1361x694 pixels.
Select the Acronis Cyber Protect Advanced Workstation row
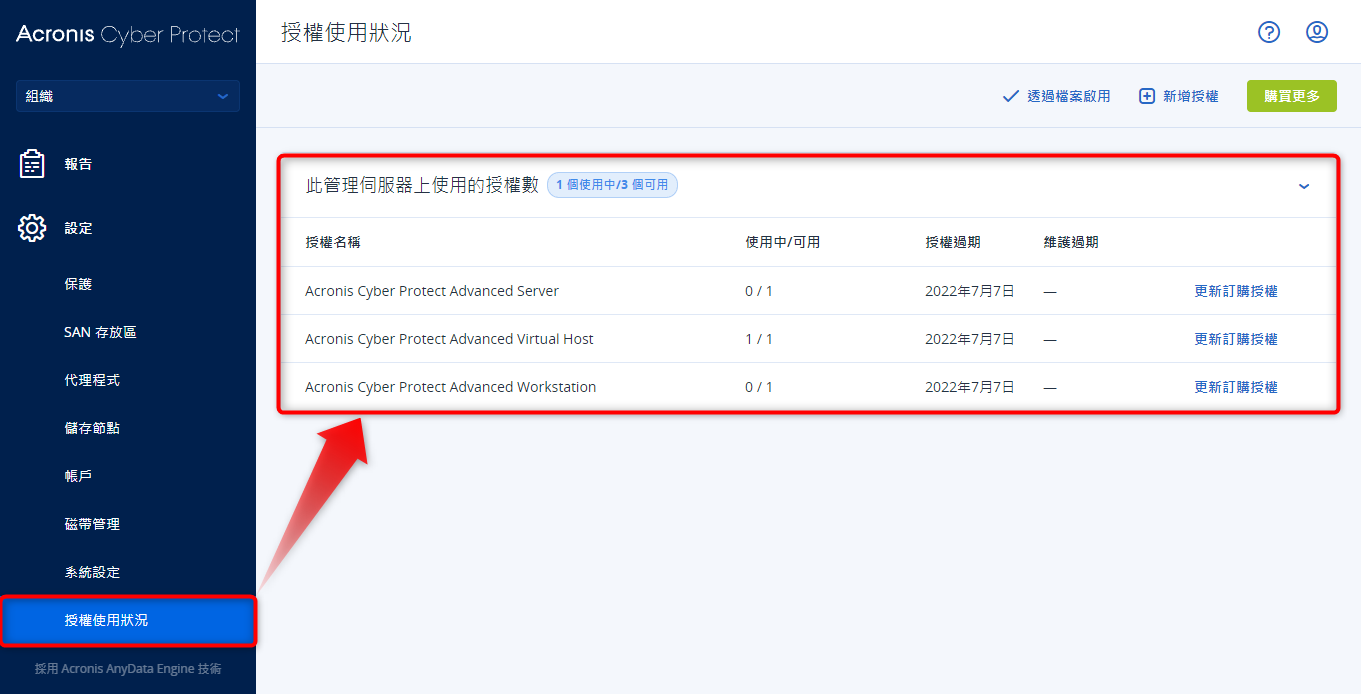click(450, 387)
